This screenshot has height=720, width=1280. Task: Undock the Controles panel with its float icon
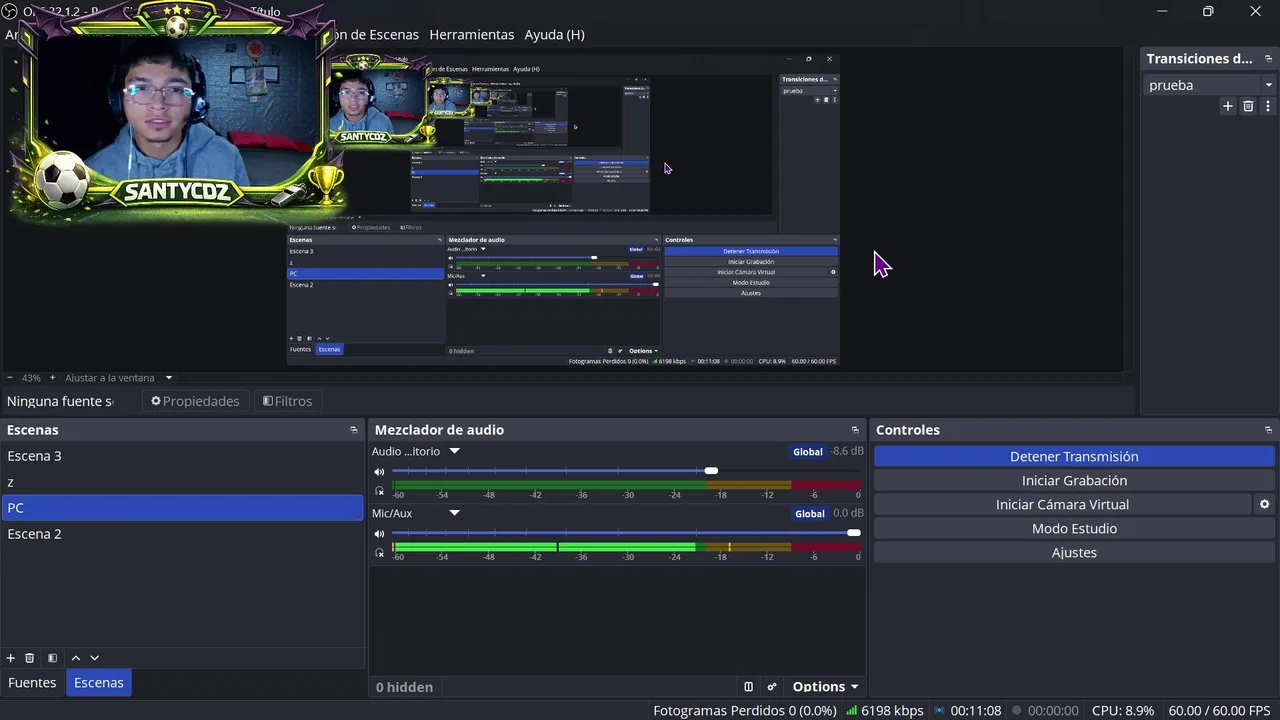[x=1268, y=430]
